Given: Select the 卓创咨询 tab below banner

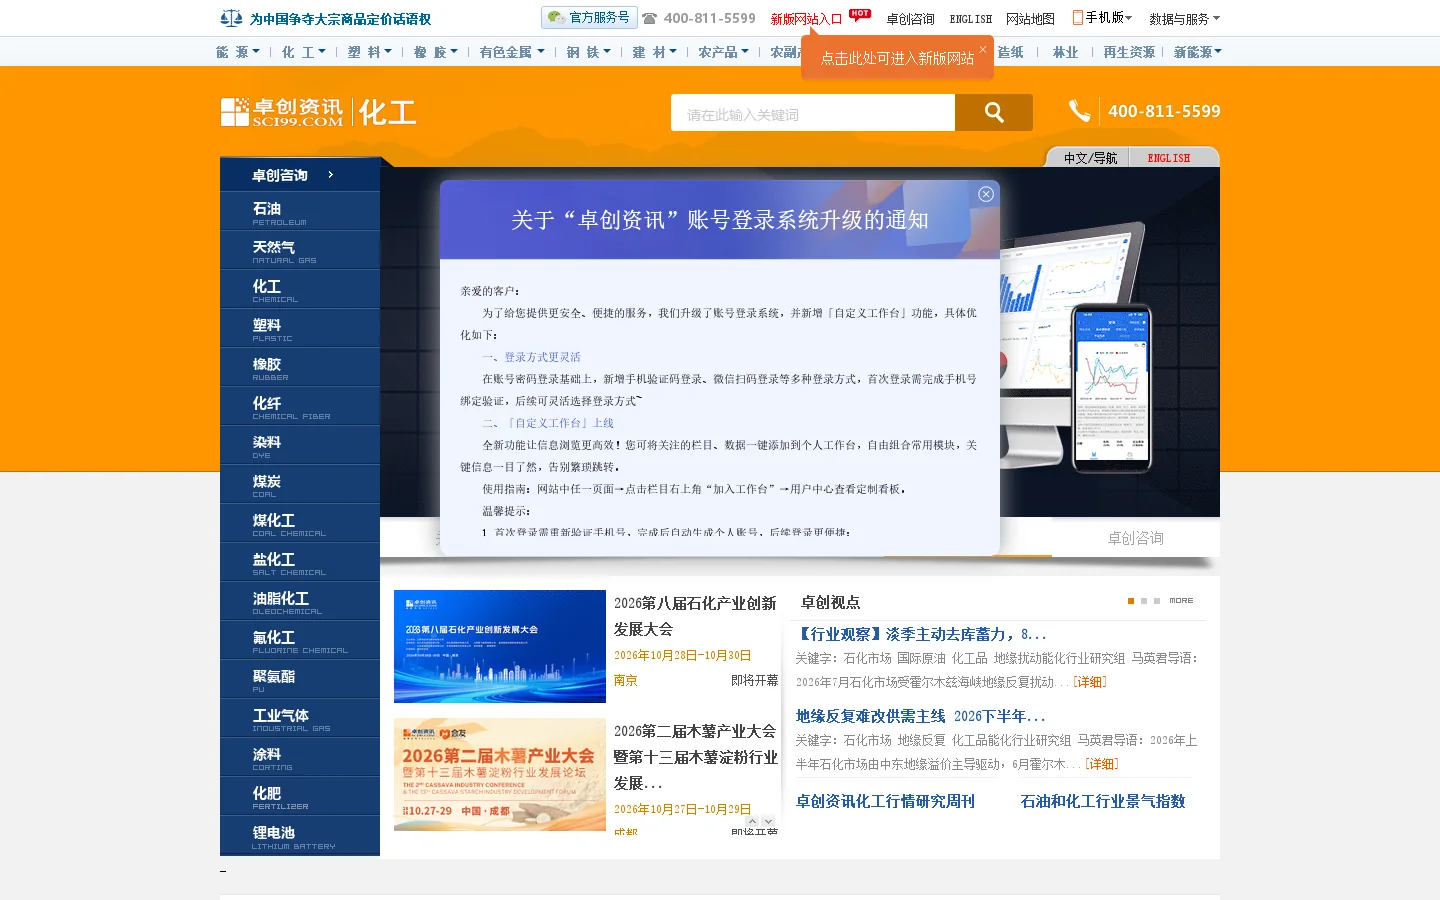Looking at the screenshot, I should coord(1136,538).
